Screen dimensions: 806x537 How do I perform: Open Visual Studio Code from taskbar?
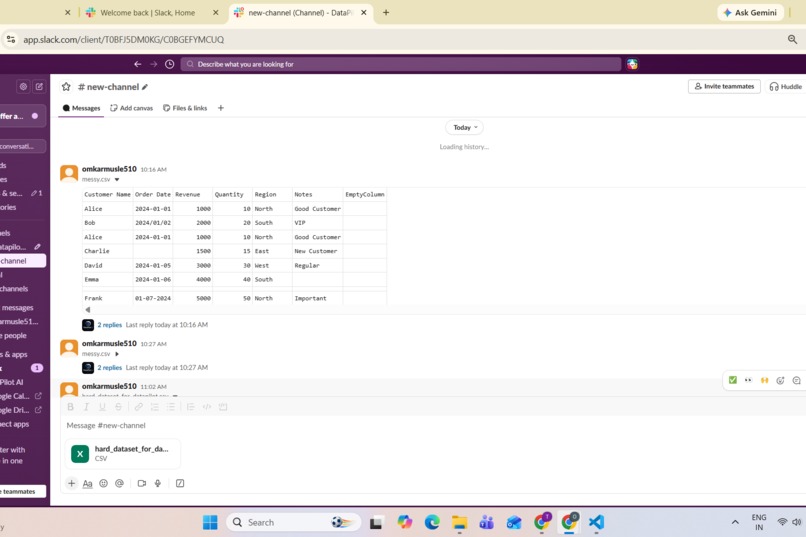click(x=596, y=523)
